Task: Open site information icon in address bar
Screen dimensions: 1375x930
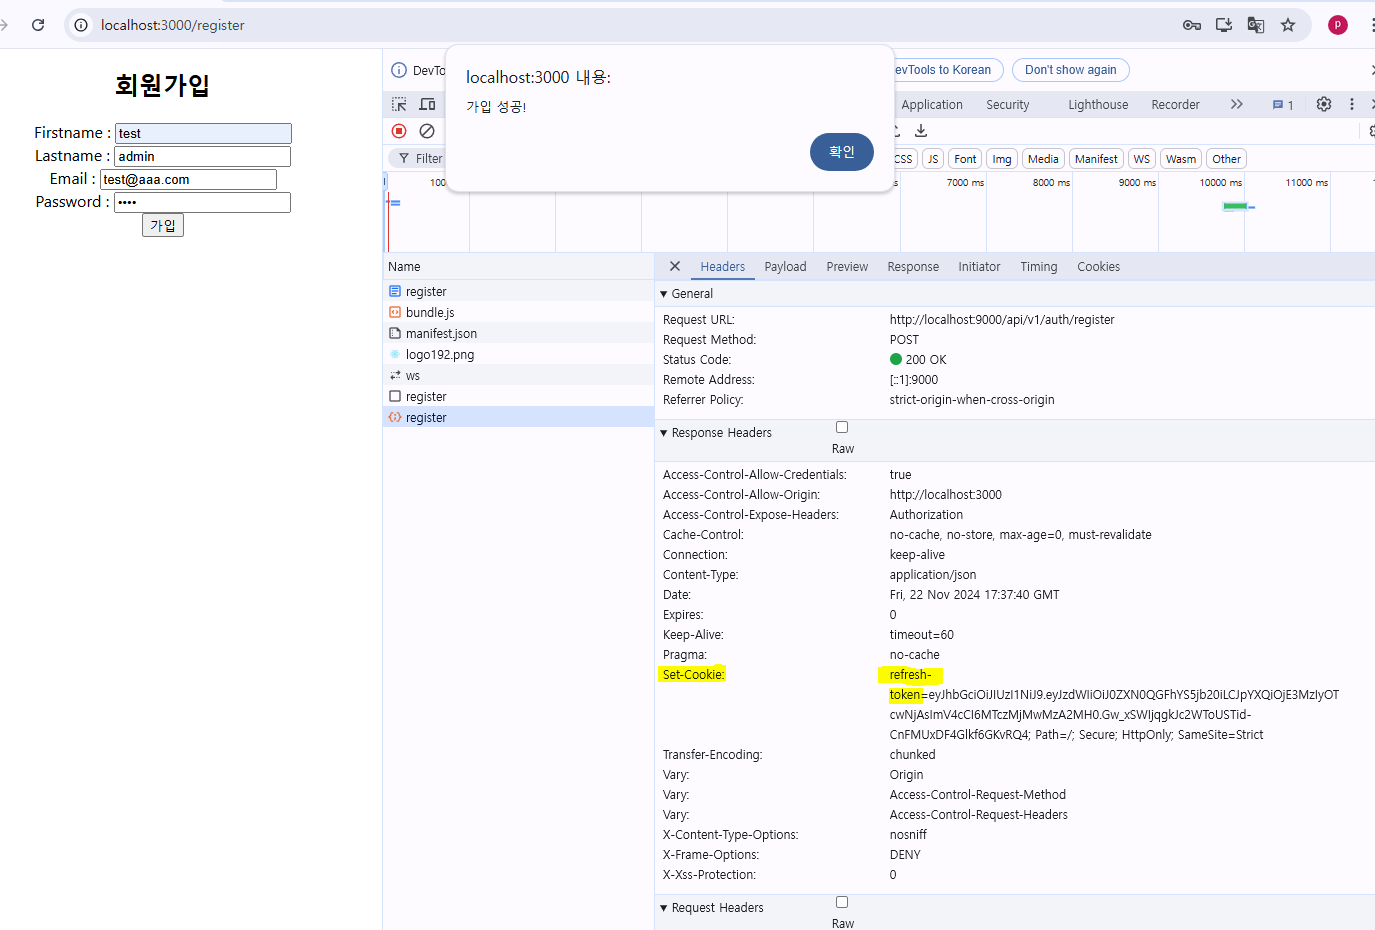Action: click(x=81, y=25)
